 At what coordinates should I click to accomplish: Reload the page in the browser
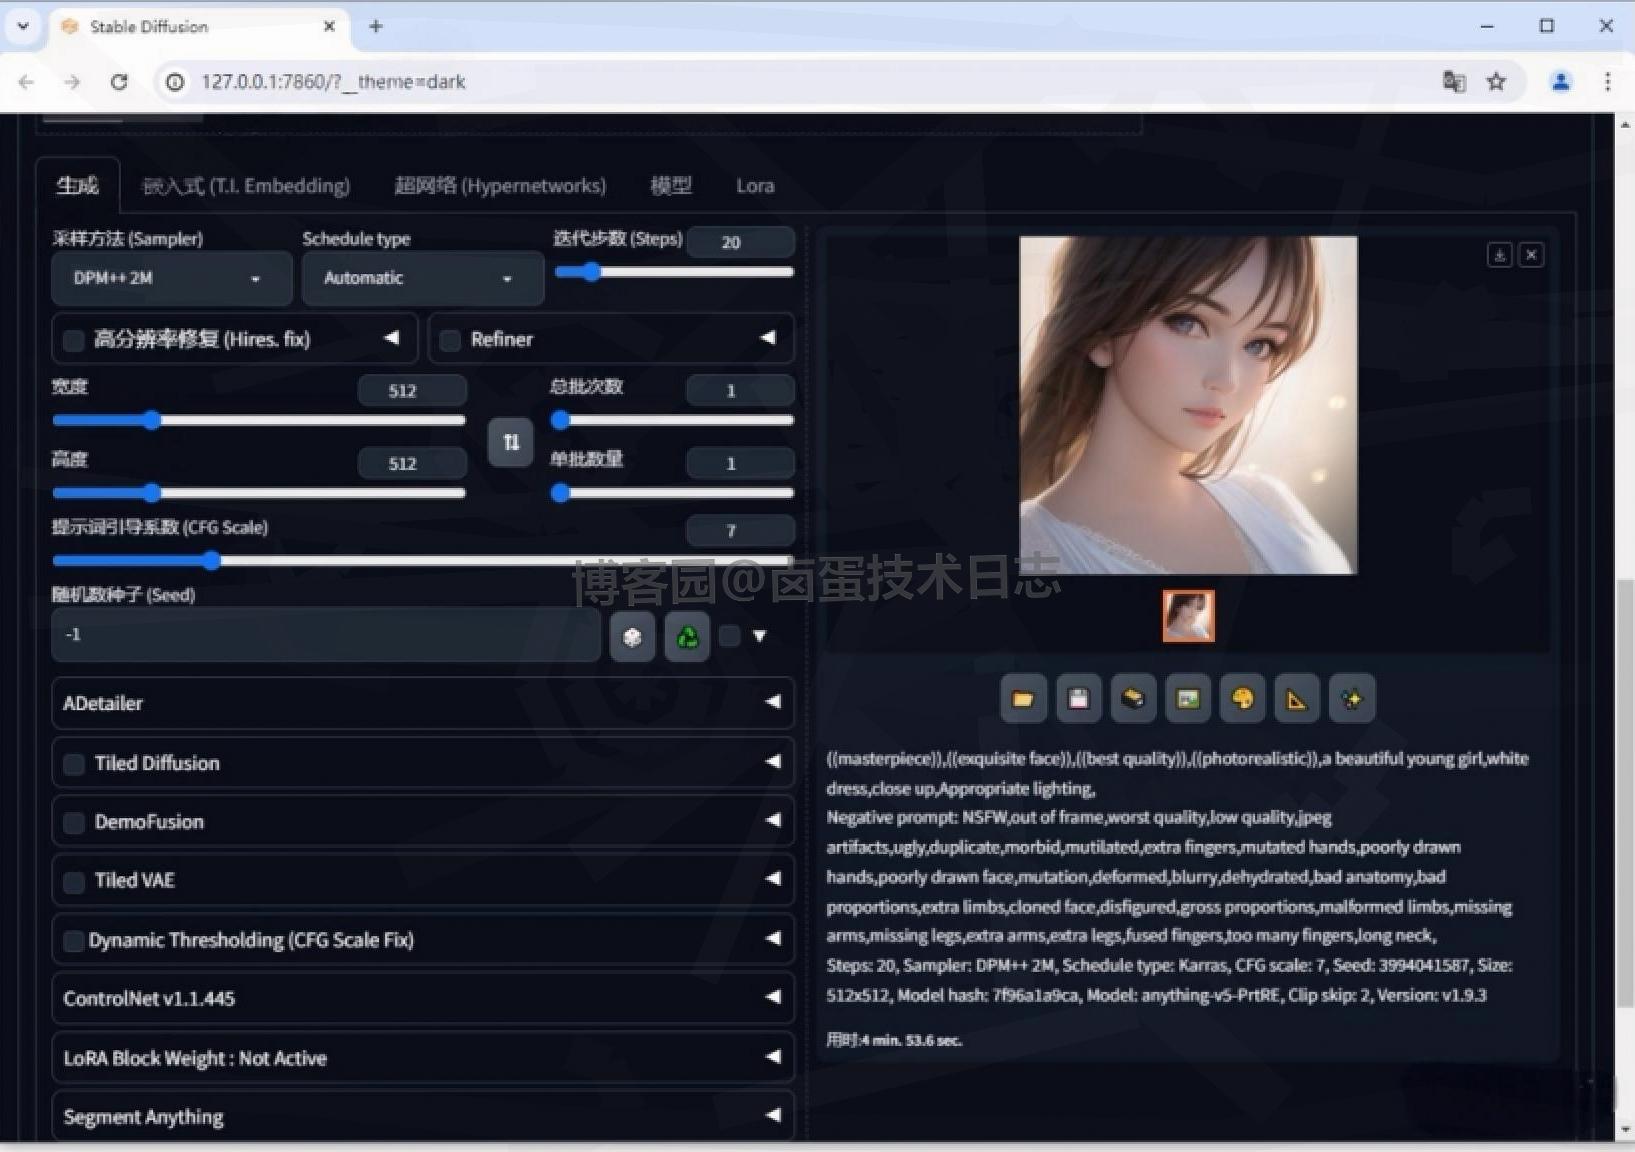(x=119, y=82)
